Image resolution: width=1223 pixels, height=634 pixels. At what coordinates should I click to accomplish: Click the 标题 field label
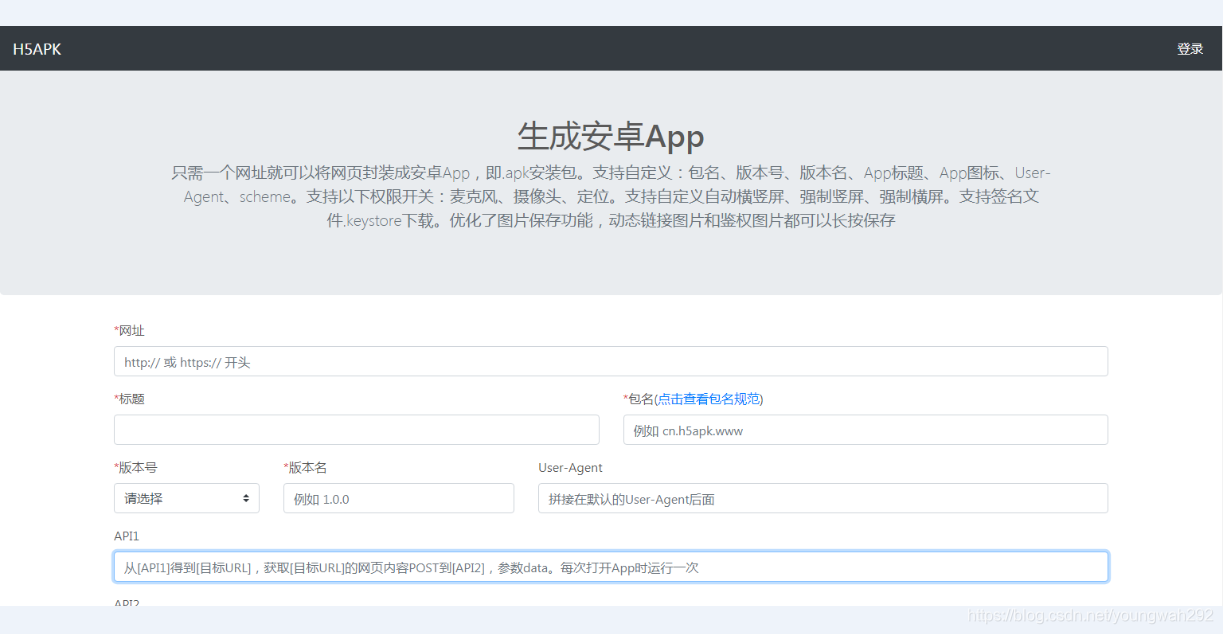tap(130, 399)
